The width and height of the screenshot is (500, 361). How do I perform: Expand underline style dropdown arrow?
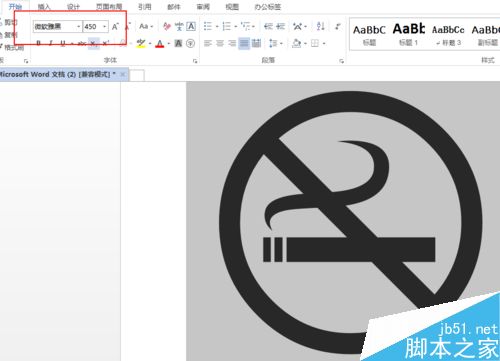point(71,43)
